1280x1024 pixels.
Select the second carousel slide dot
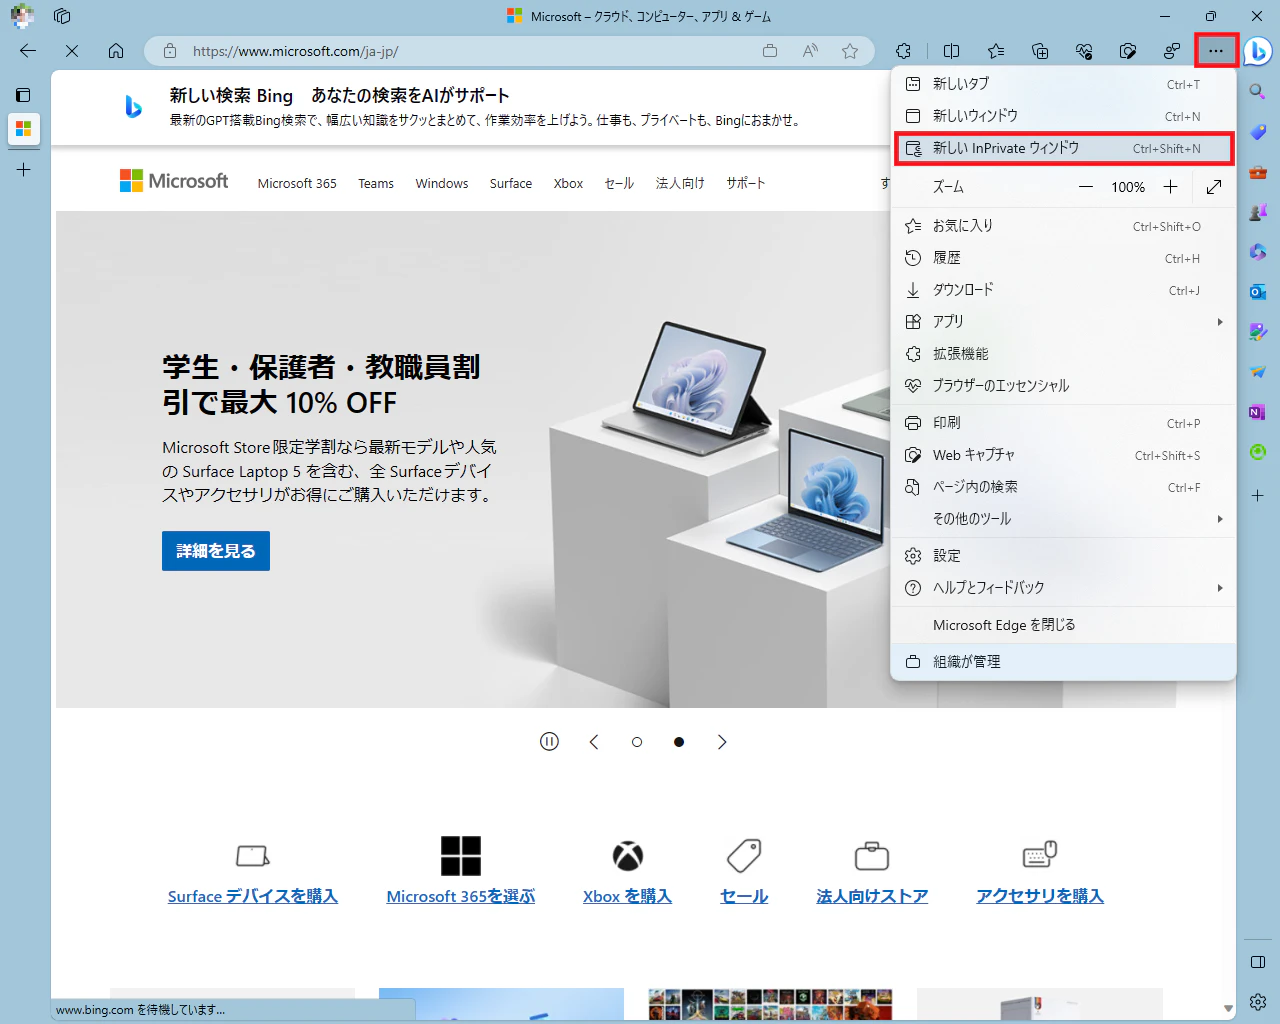point(679,742)
